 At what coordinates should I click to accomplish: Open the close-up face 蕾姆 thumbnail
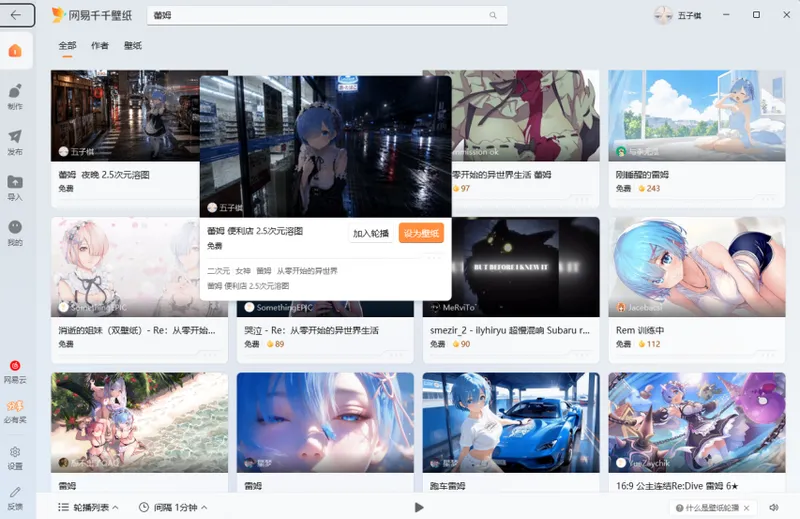pyautogui.click(x=325, y=423)
